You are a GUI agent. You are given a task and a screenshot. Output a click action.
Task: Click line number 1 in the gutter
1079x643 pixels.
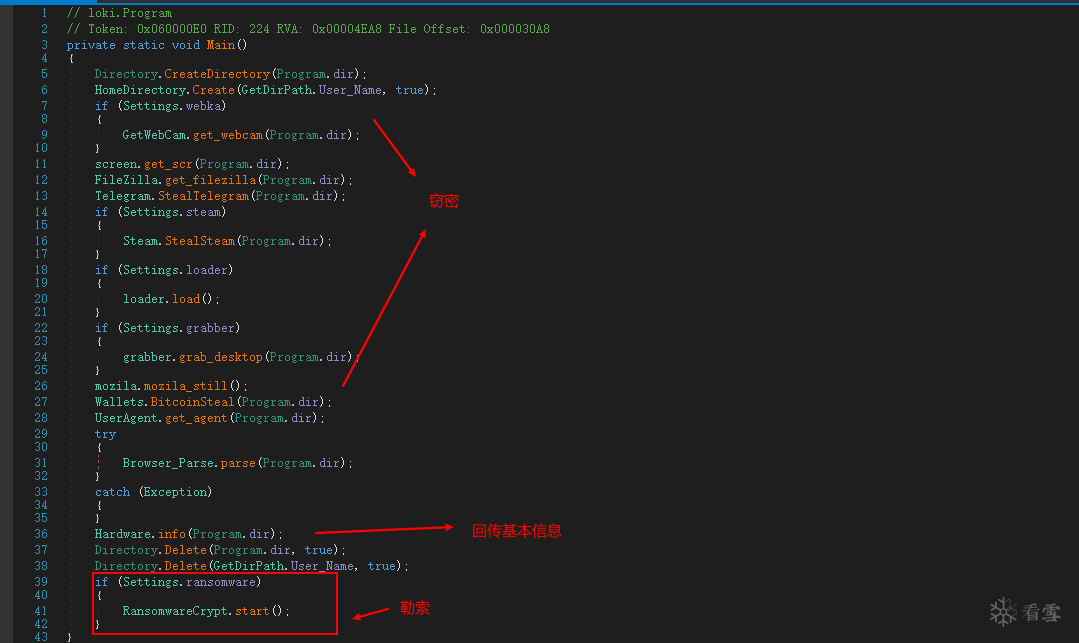point(44,13)
